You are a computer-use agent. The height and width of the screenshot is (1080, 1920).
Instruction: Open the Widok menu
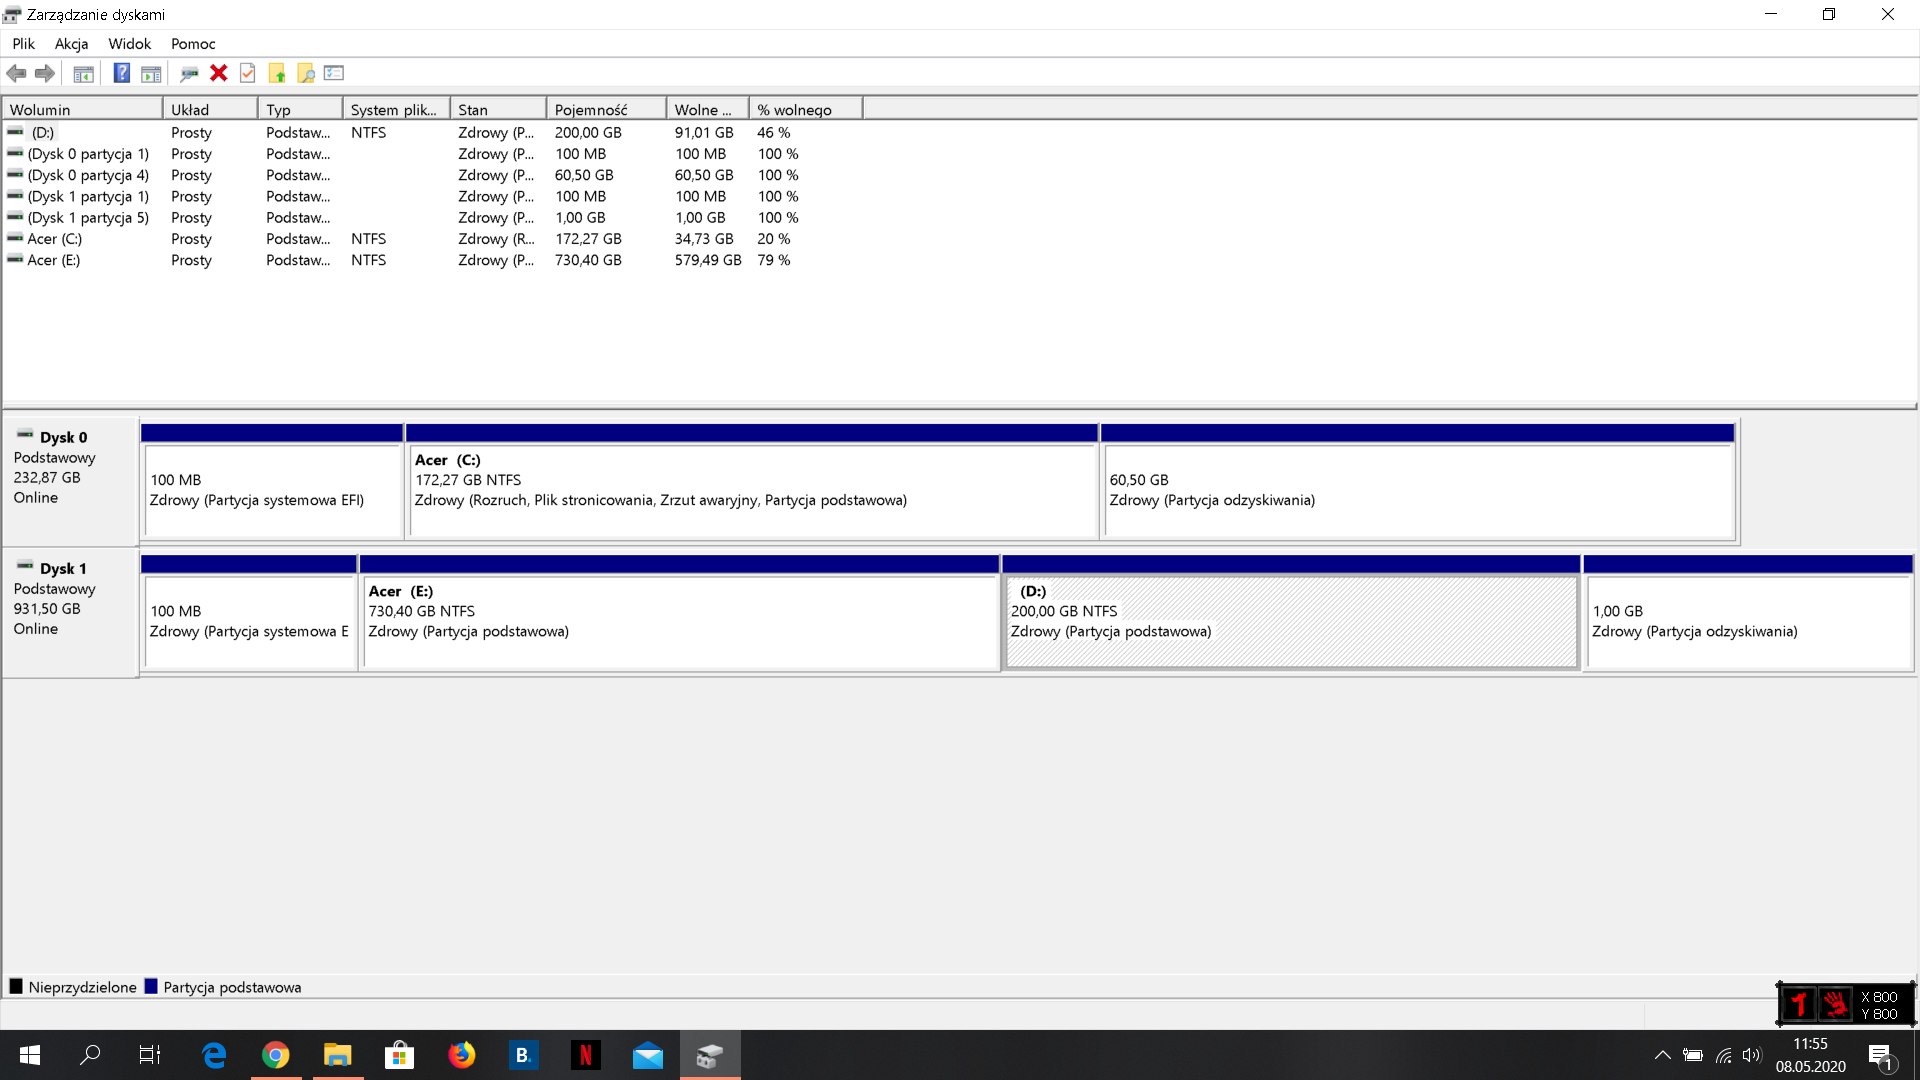129,44
